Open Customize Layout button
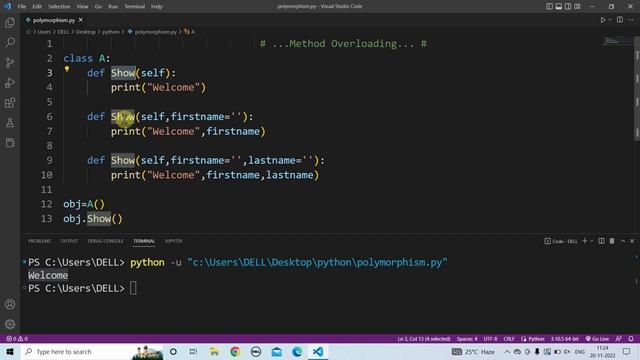The height and width of the screenshot is (360, 640). tap(577, 6)
